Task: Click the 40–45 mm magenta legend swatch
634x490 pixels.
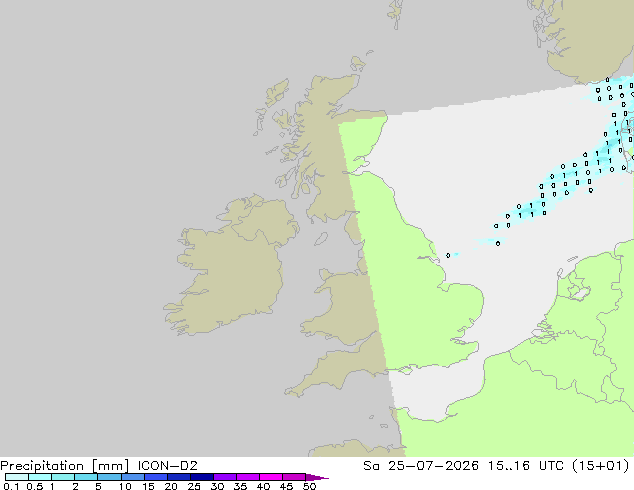Action: [x=271, y=477]
